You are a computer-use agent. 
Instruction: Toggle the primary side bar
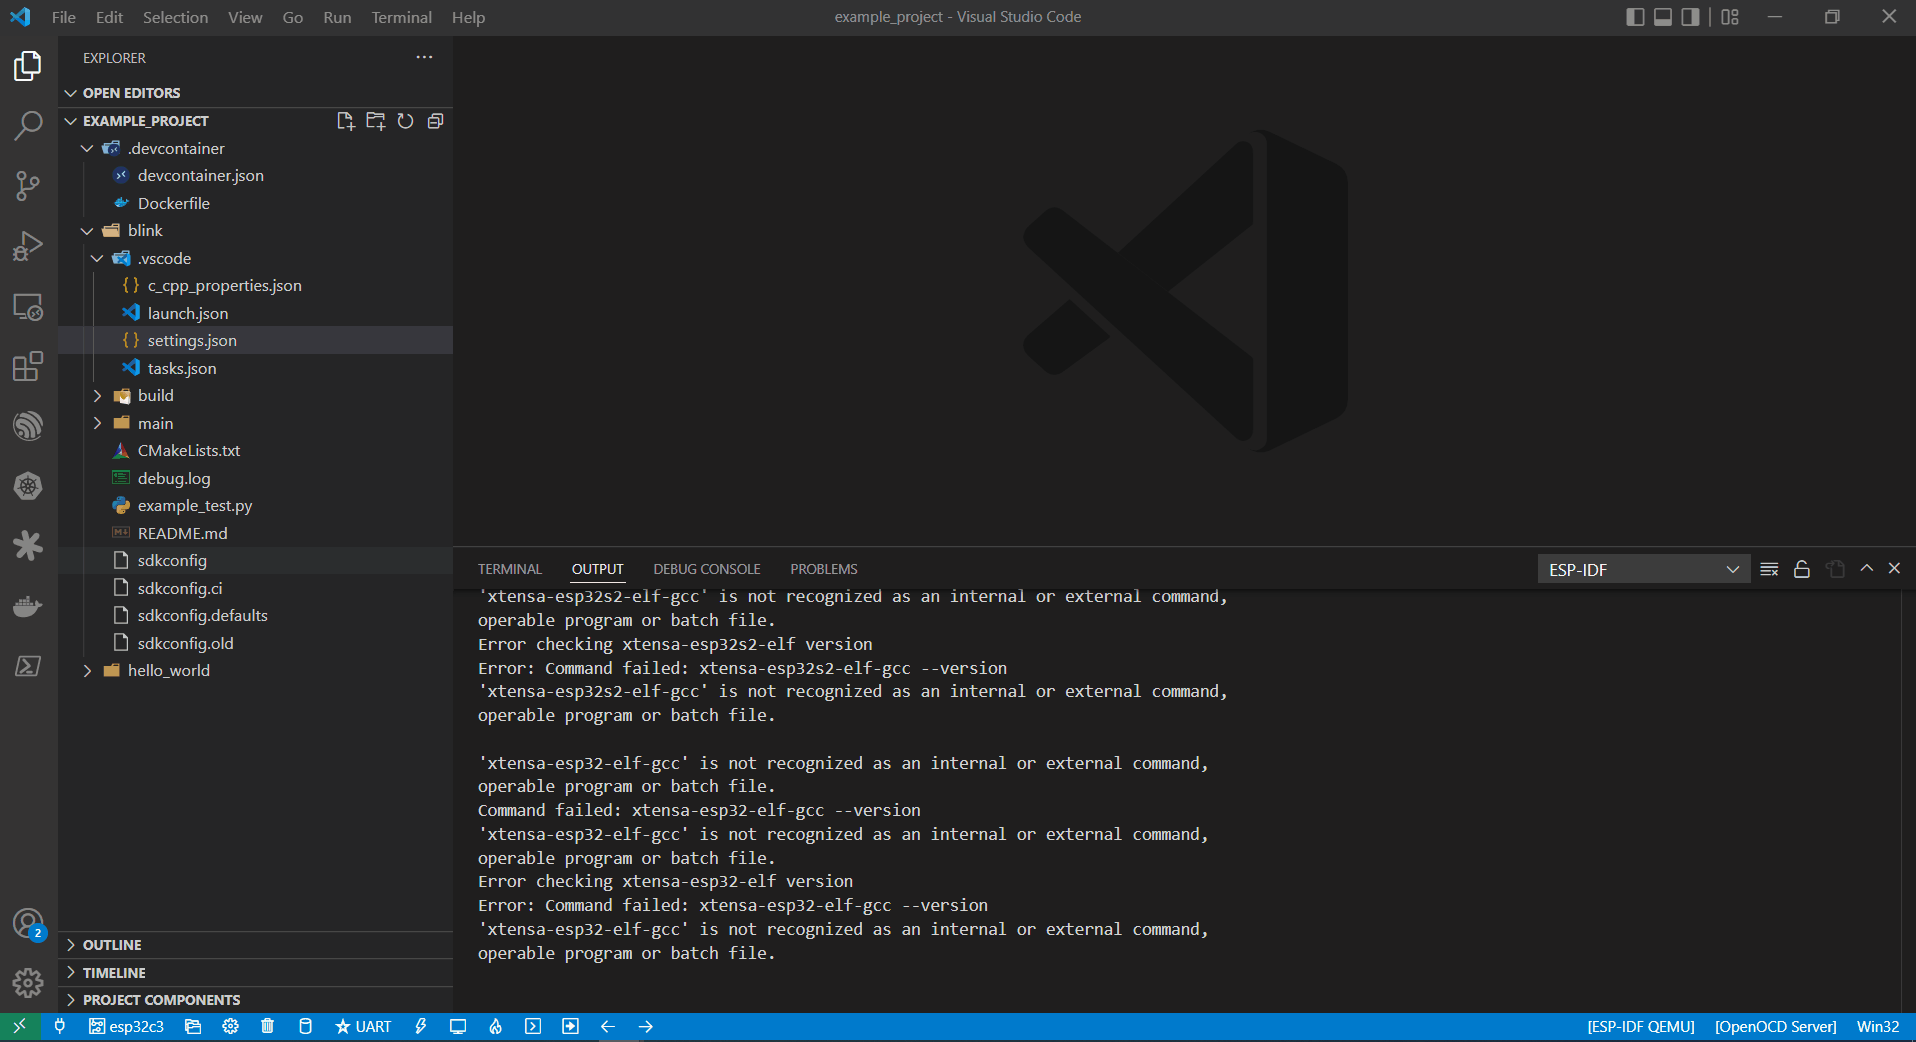pyautogui.click(x=1636, y=16)
